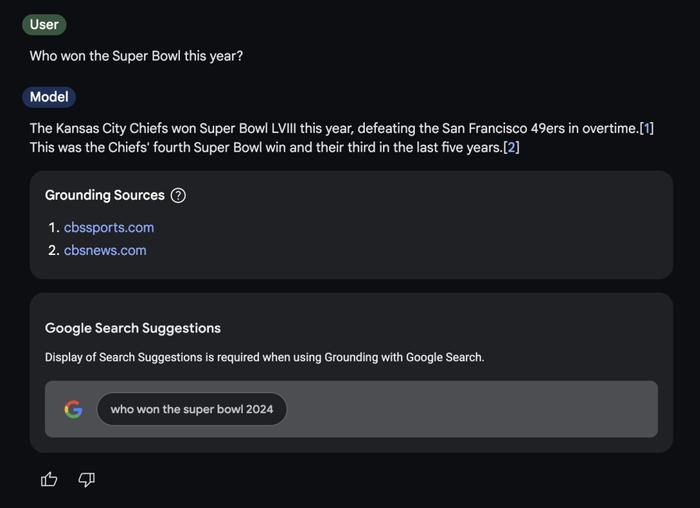
Task: Open citation [1] in the response
Action: 646,128
